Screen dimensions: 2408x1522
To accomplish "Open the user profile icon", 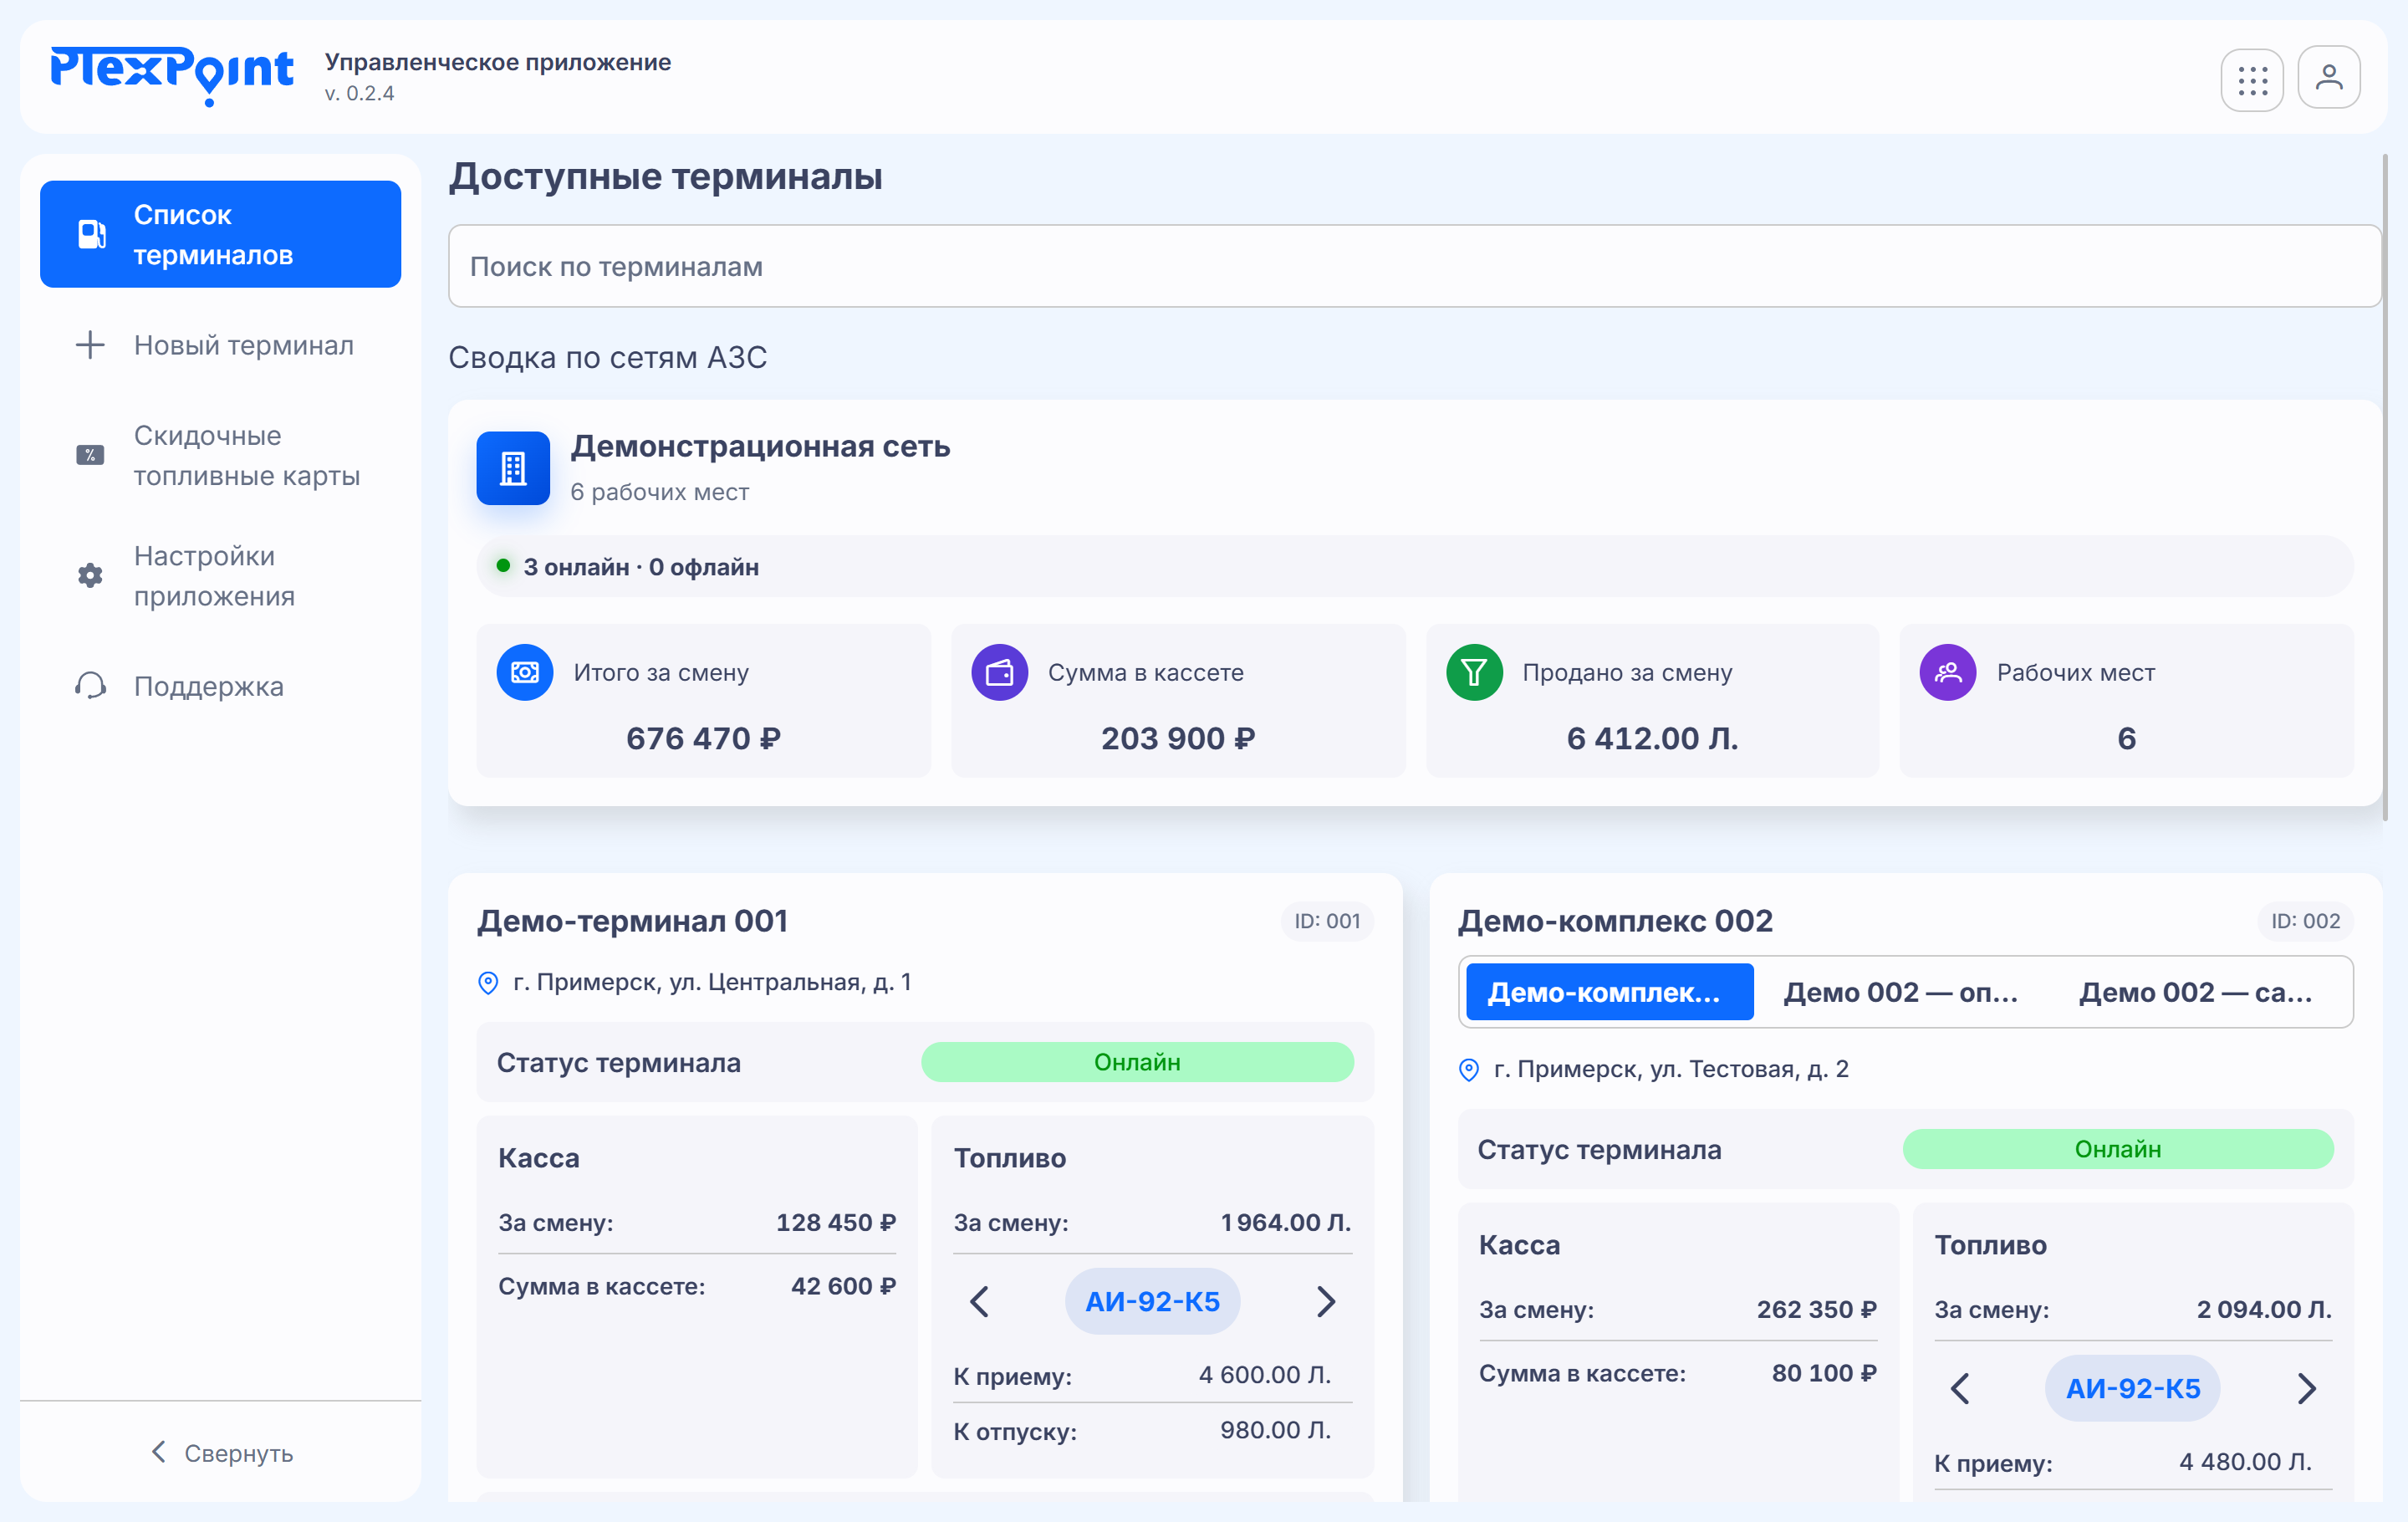I will click(2329, 78).
